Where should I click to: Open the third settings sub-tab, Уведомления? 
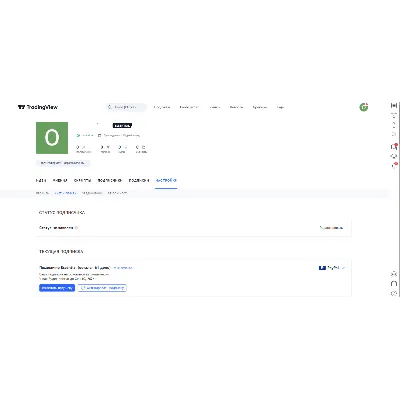click(x=92, y=193)
